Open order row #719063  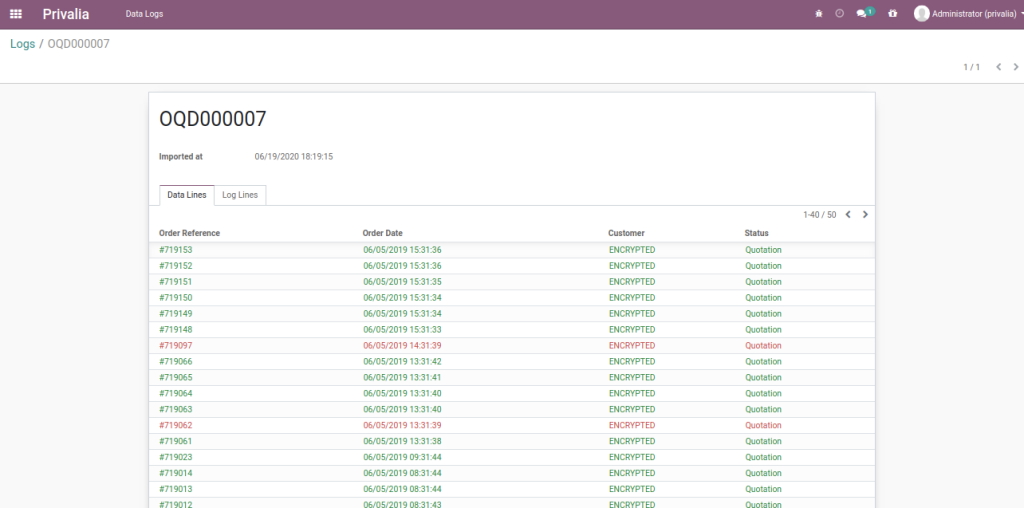tap(512, 409)
